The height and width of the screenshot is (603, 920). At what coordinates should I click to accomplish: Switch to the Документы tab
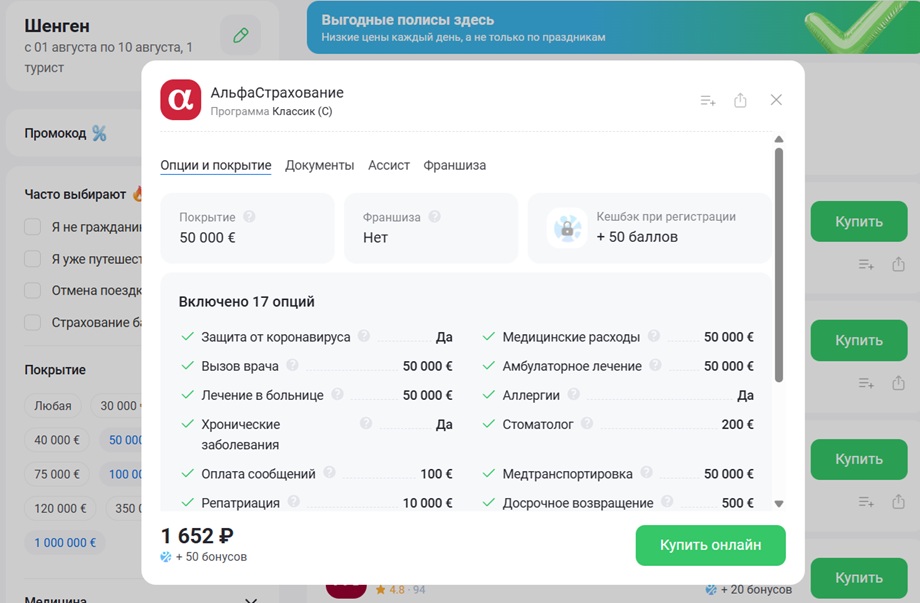tap(320, 165)
